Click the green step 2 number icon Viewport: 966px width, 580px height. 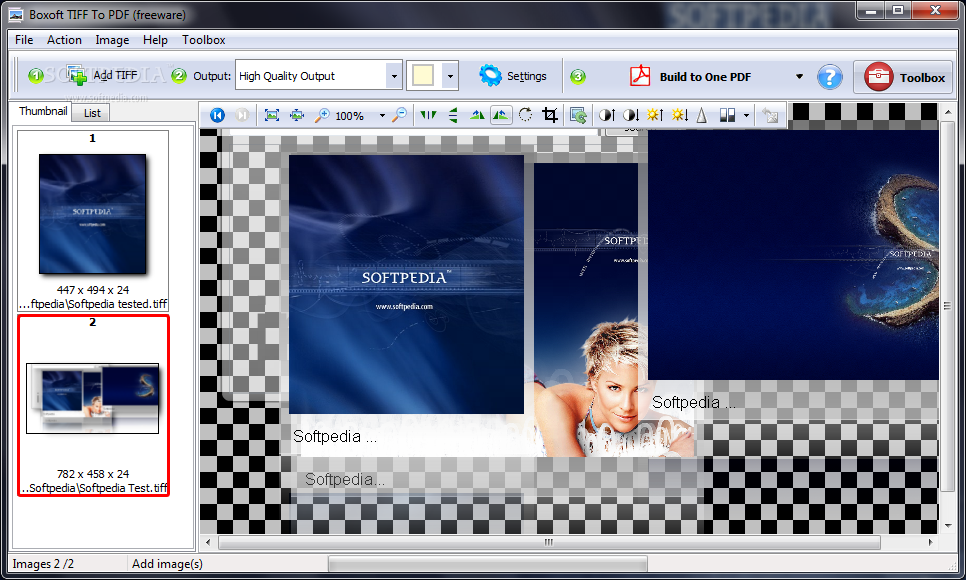[179, 76]
